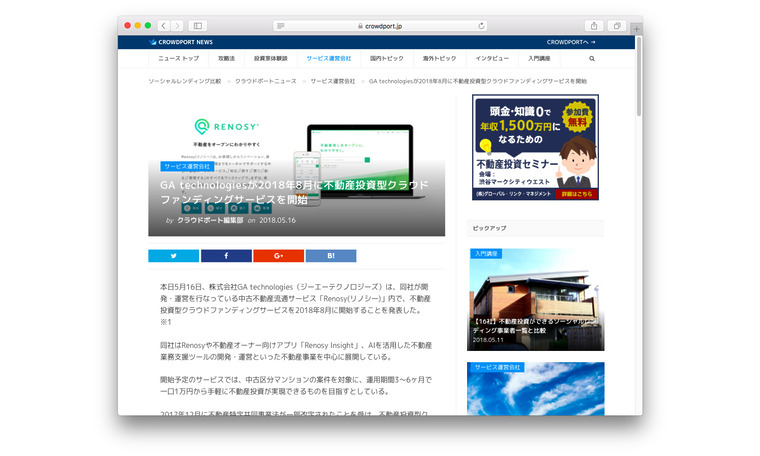Open the 入門講座 pickup article thumbnail
Screen dimensions: 760x456
click(535, 300)
